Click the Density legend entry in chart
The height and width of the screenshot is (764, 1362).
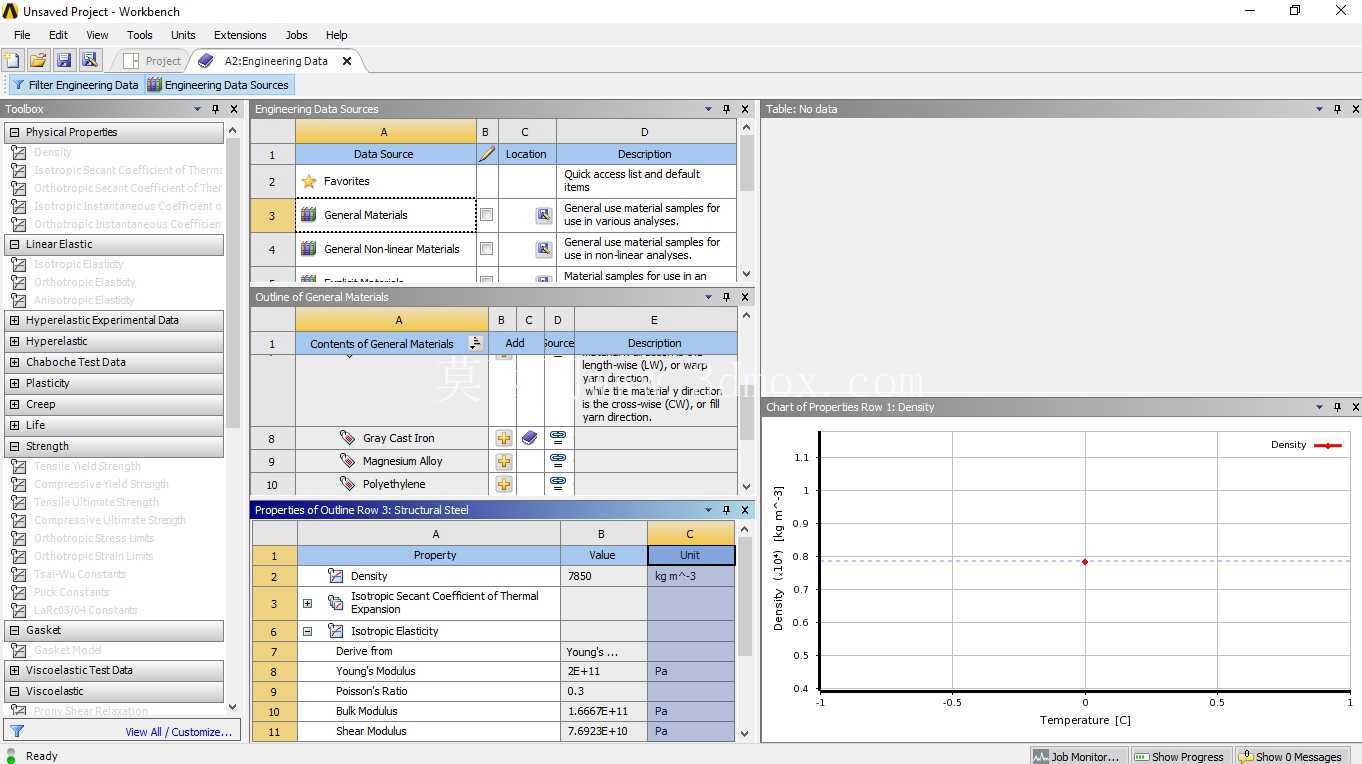[x=1306, y=445]
